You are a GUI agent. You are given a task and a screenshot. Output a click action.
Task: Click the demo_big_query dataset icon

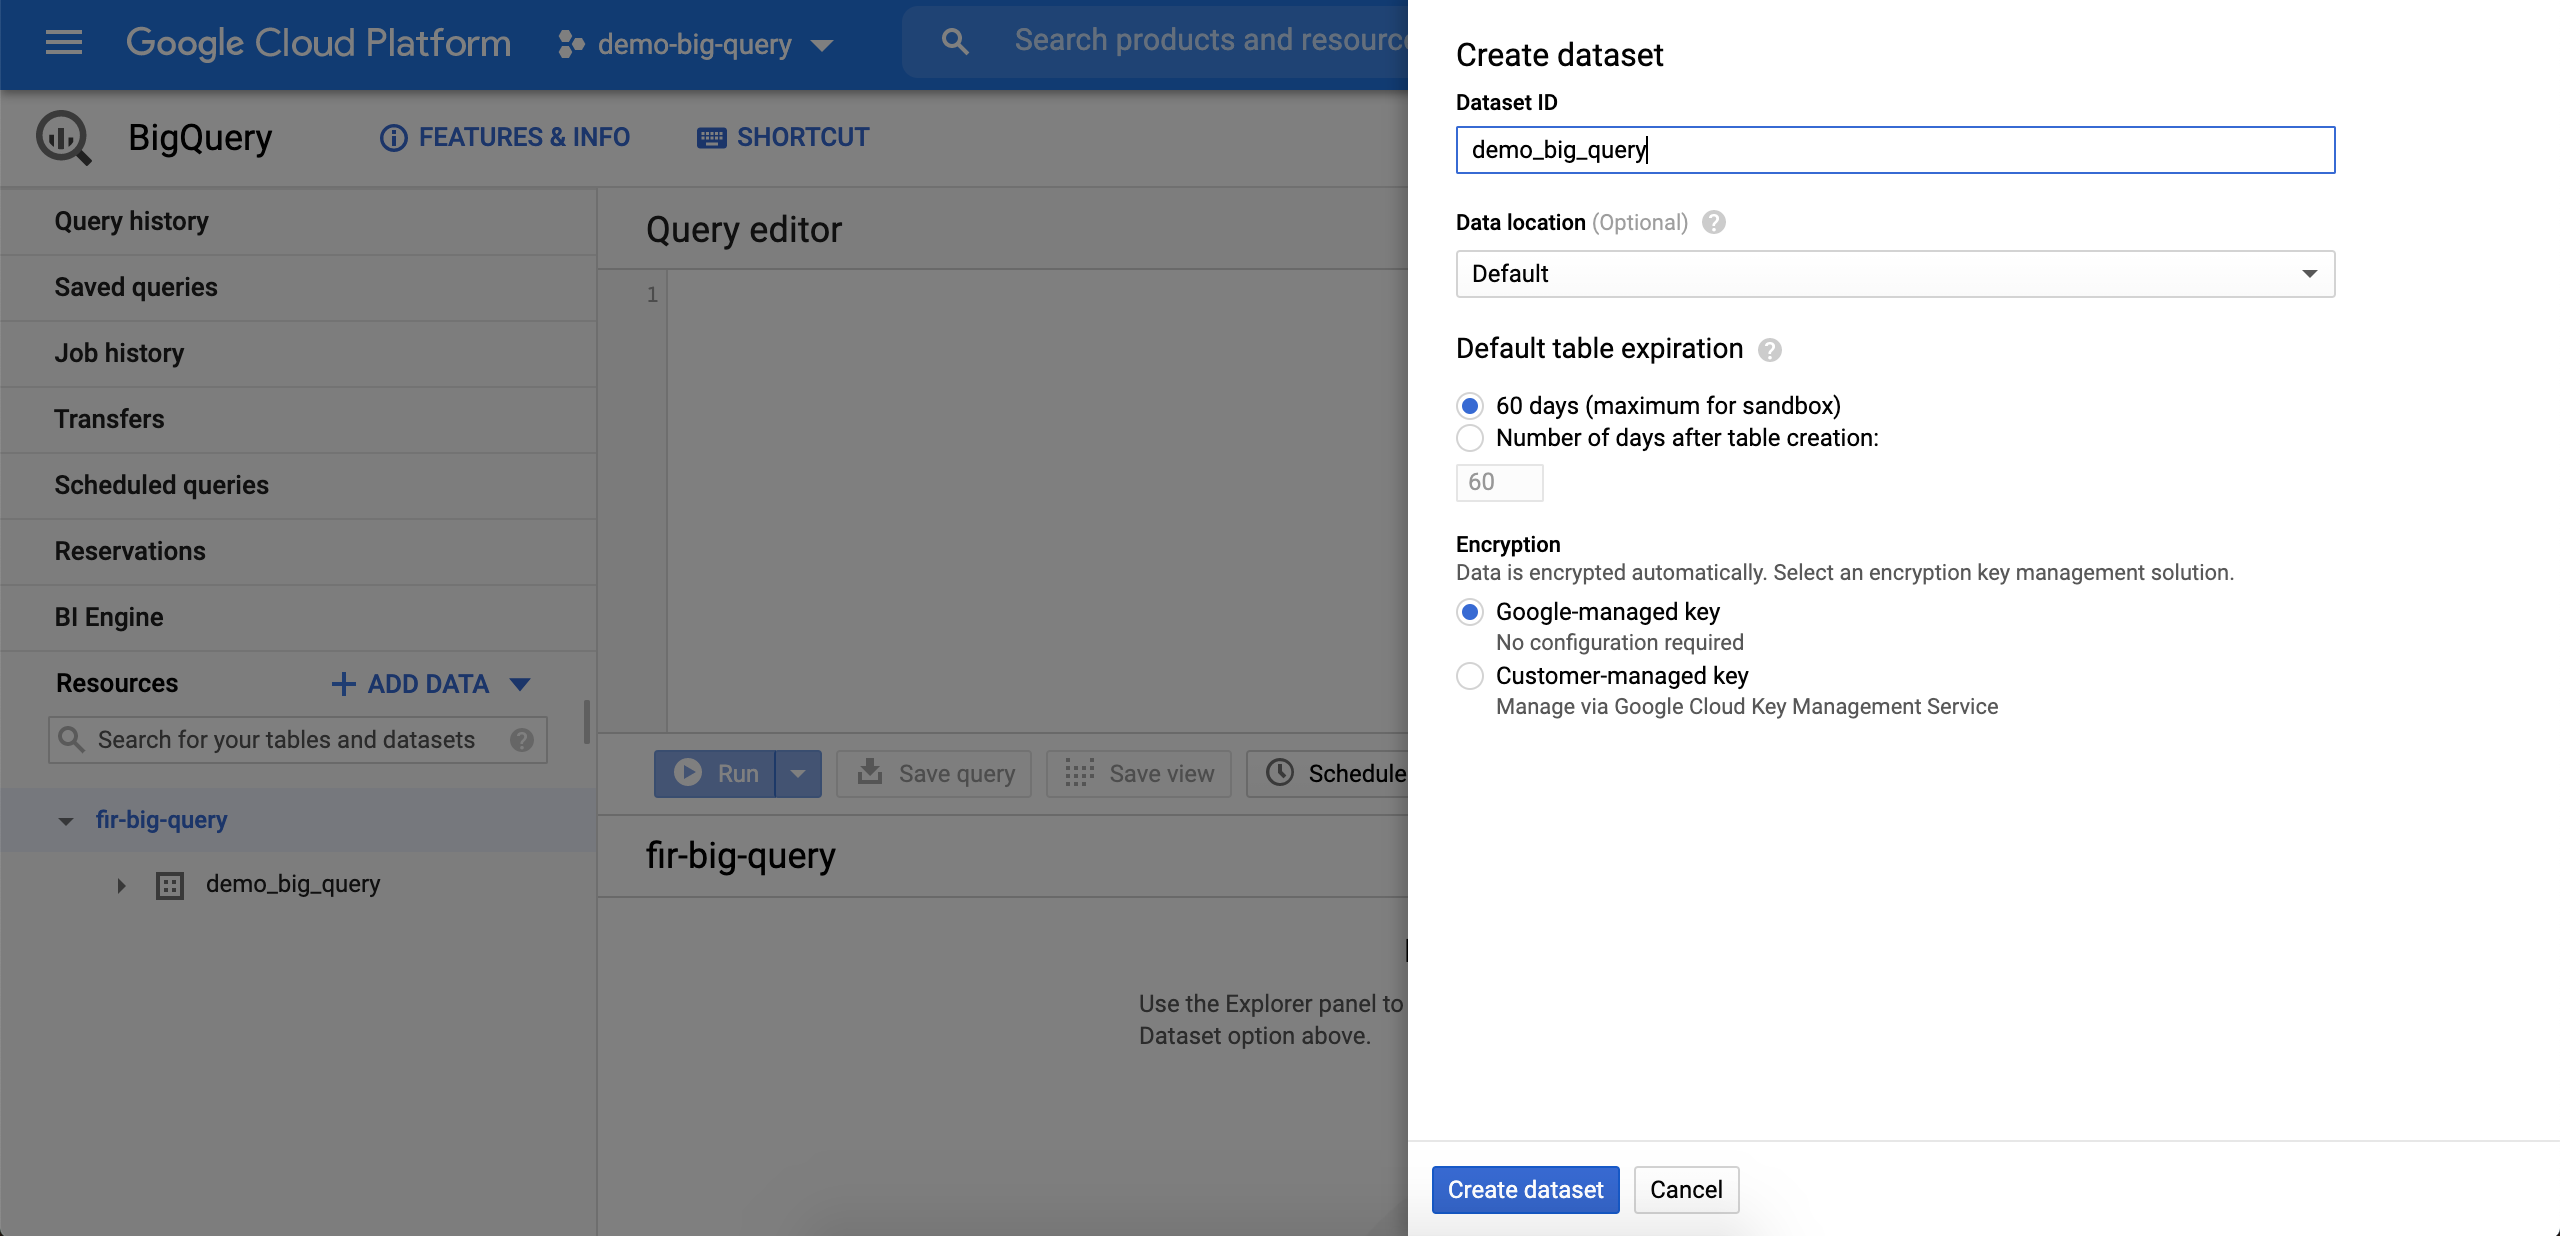(x=170, y=884)
